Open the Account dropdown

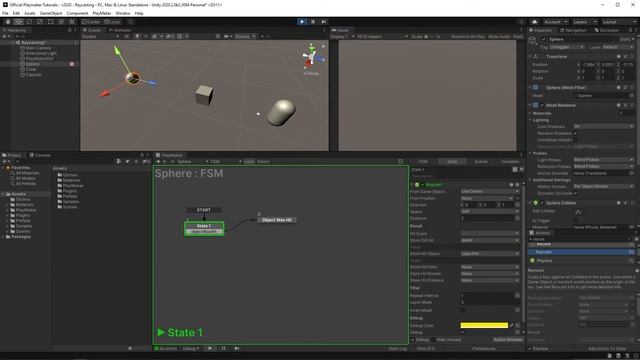(555, 22)
